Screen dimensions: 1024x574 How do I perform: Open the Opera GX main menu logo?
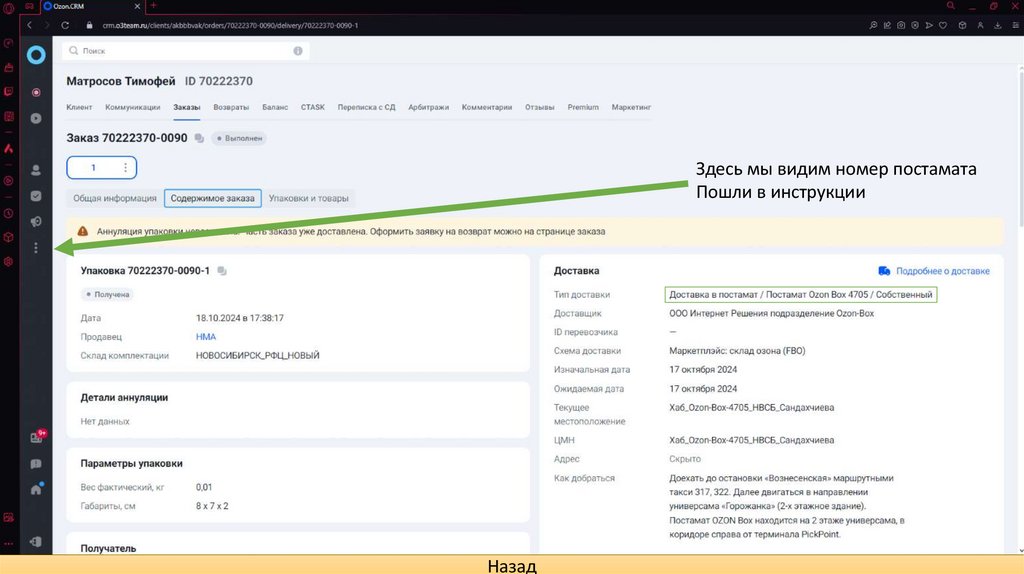pyautogui.click(x=8, y=8)
